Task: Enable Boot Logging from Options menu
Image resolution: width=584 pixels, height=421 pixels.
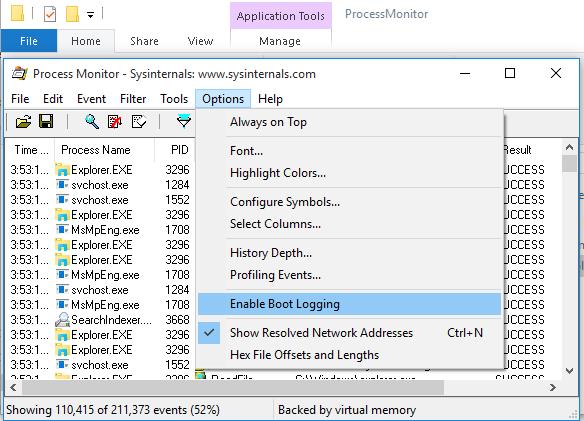Action: (x=349, y=304)
